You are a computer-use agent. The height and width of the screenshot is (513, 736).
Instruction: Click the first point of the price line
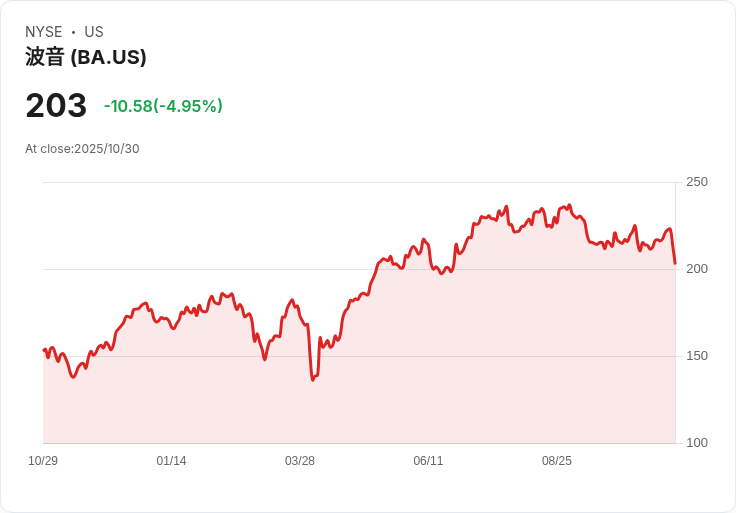tap(43, 350)
